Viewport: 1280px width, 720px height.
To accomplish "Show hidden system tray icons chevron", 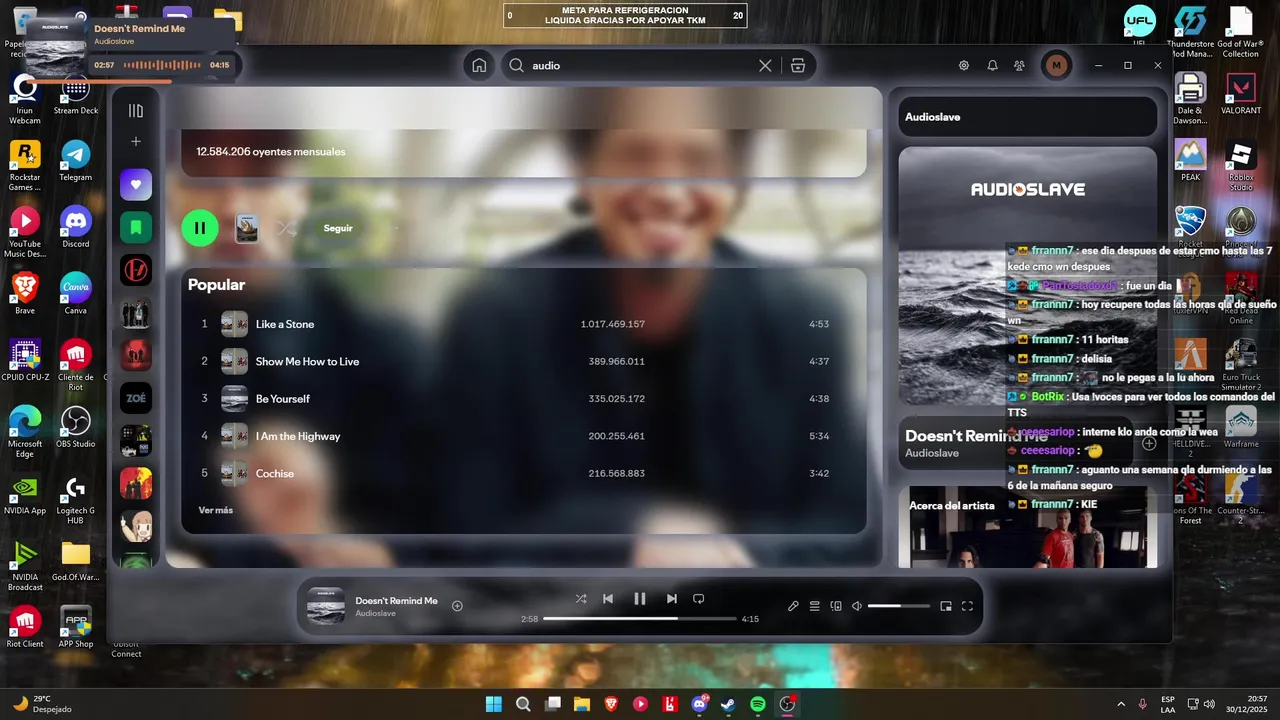I will pyautogui.click(x=1120, y=704).
